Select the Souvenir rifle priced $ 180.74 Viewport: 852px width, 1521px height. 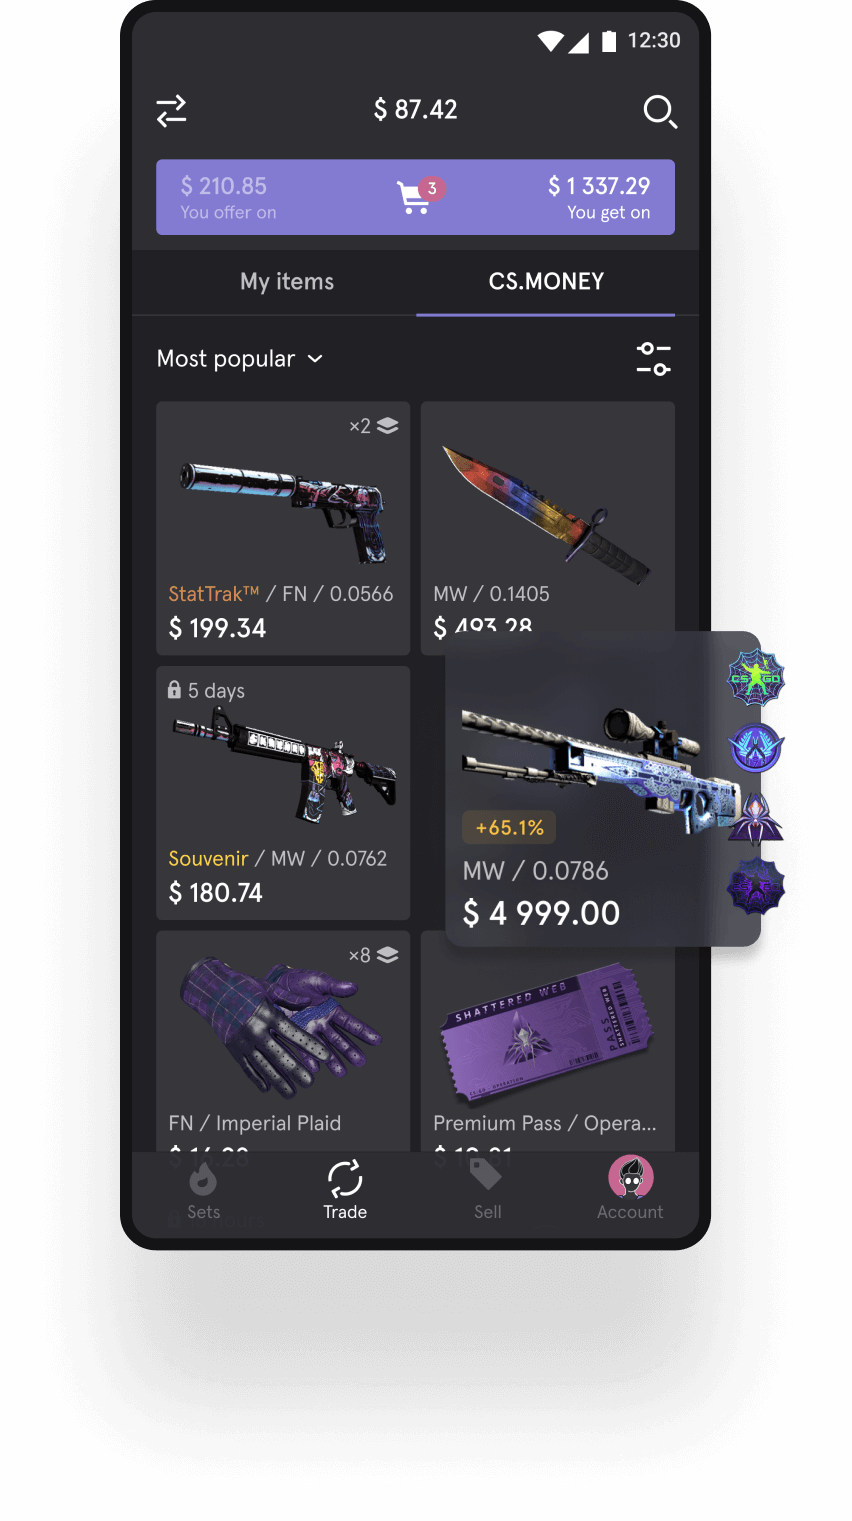(x=283, y=793)
